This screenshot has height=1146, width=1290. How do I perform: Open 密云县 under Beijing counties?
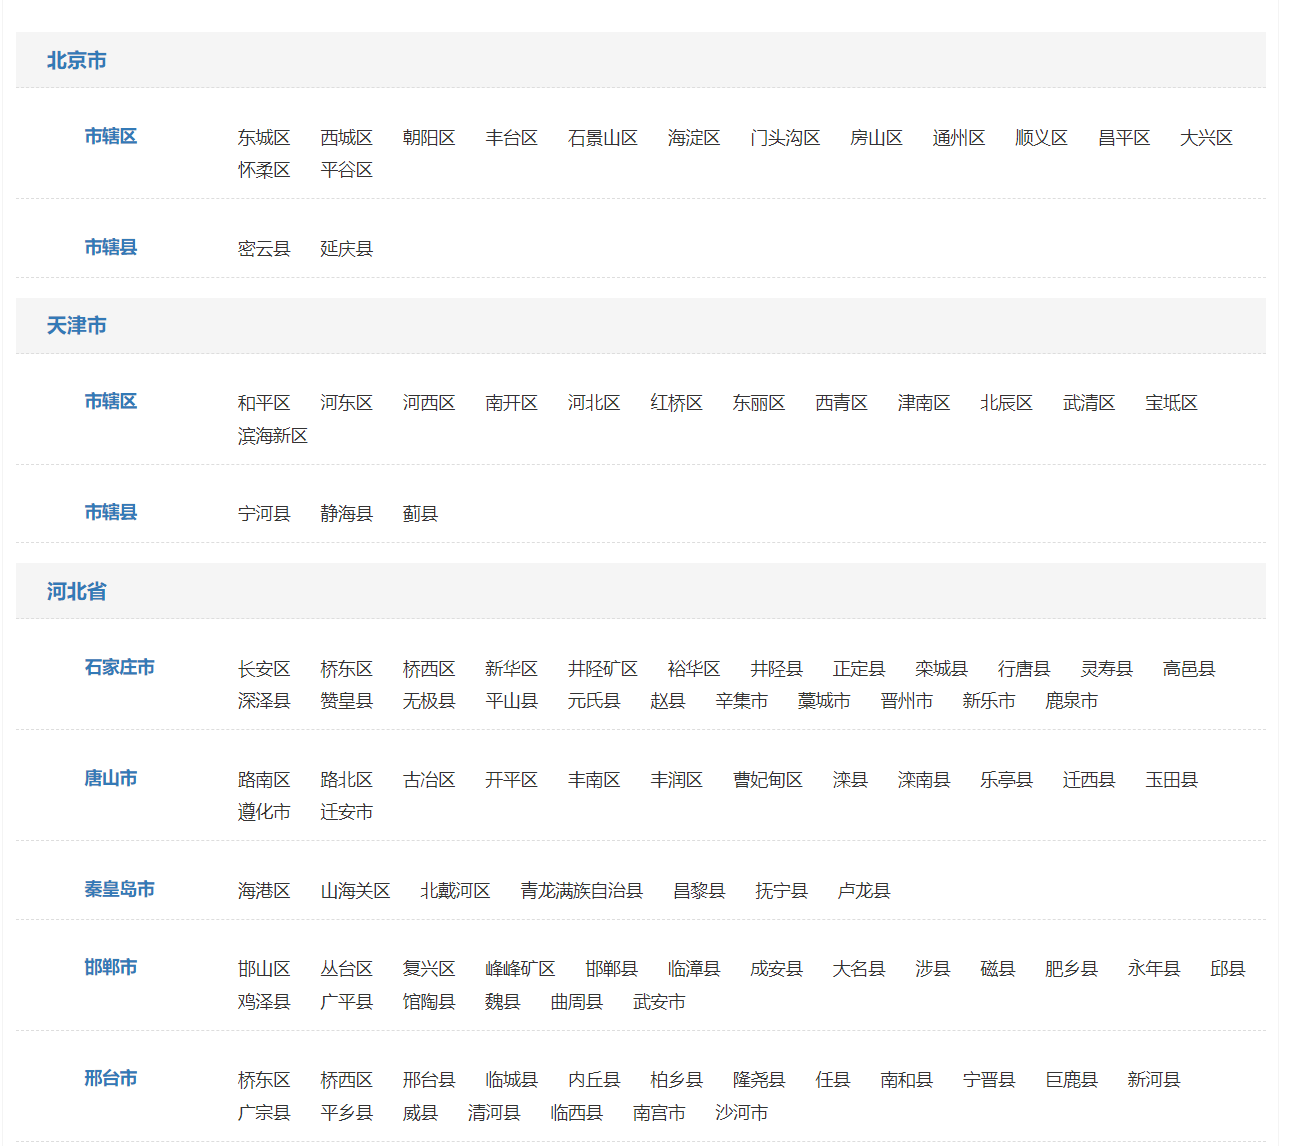264,249
